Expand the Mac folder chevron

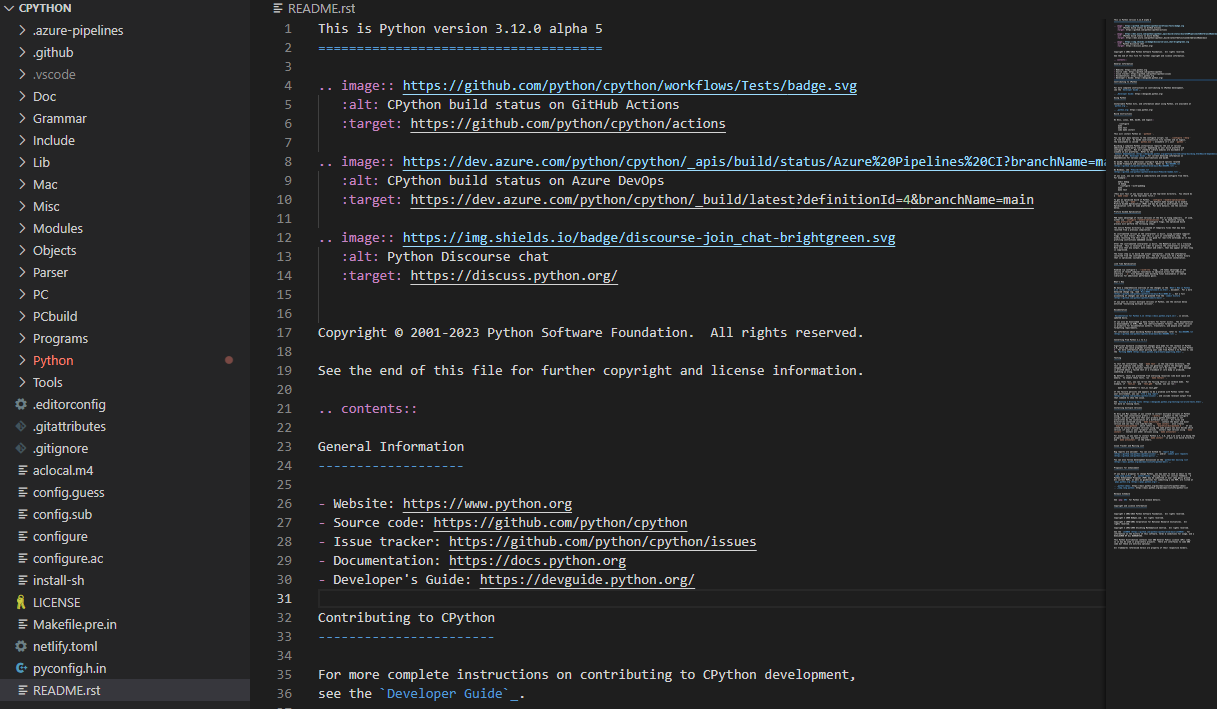coord(22,184)
